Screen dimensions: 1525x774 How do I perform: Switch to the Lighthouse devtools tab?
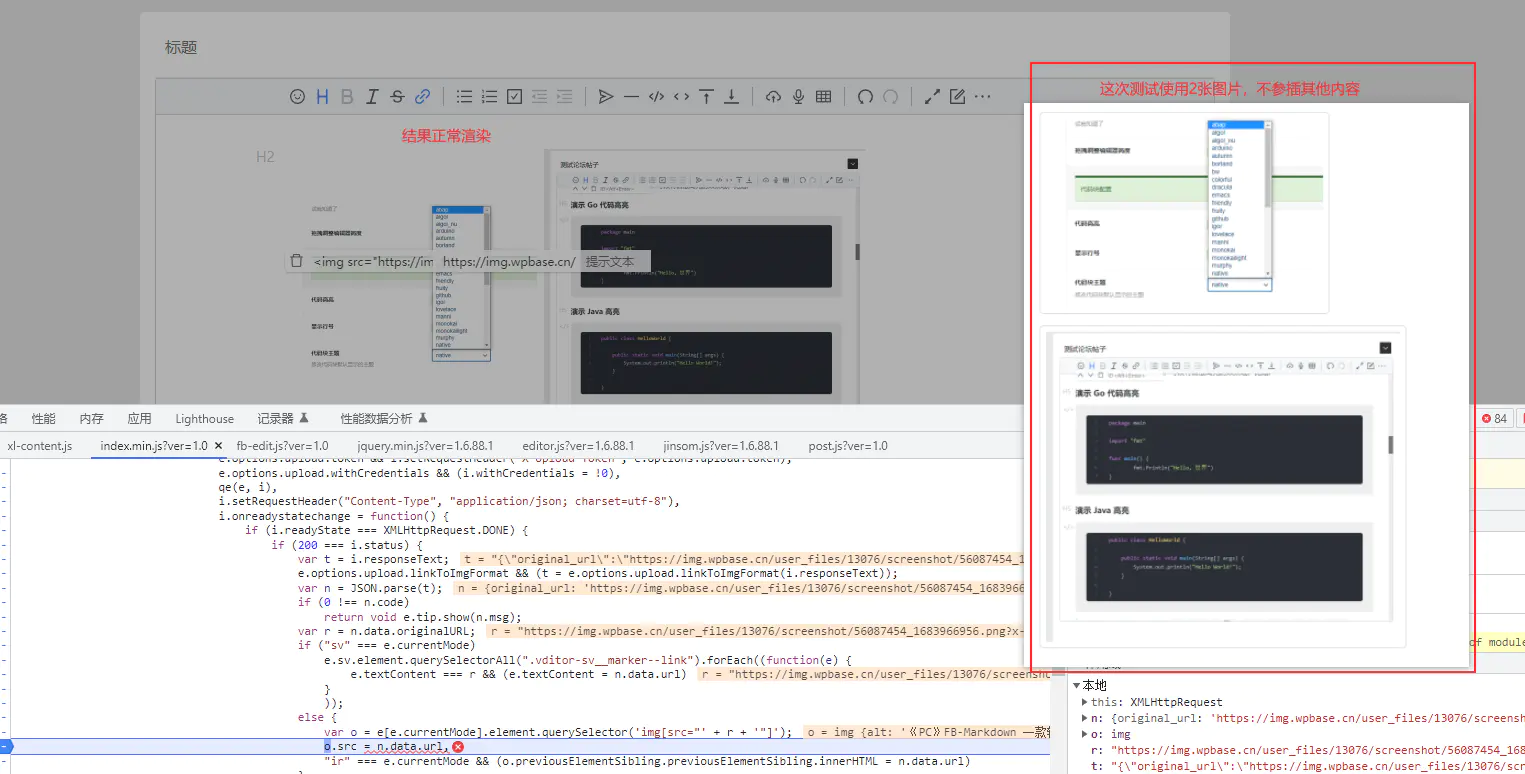[x=204, y=419]
